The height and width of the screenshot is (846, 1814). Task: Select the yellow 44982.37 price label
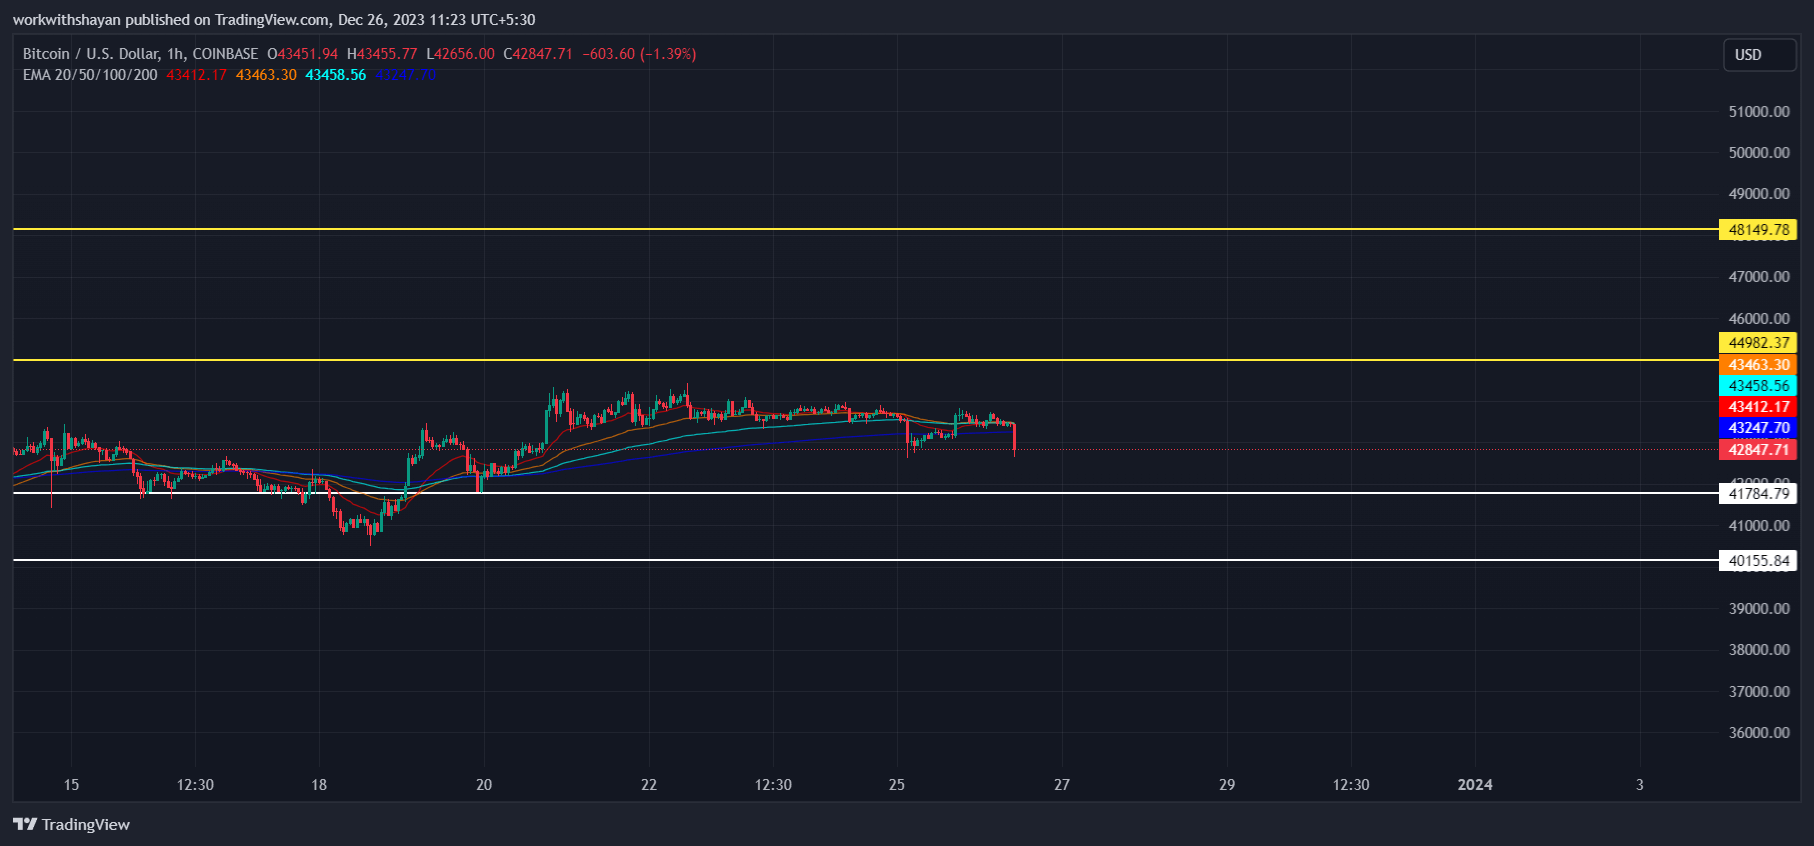1758,343
